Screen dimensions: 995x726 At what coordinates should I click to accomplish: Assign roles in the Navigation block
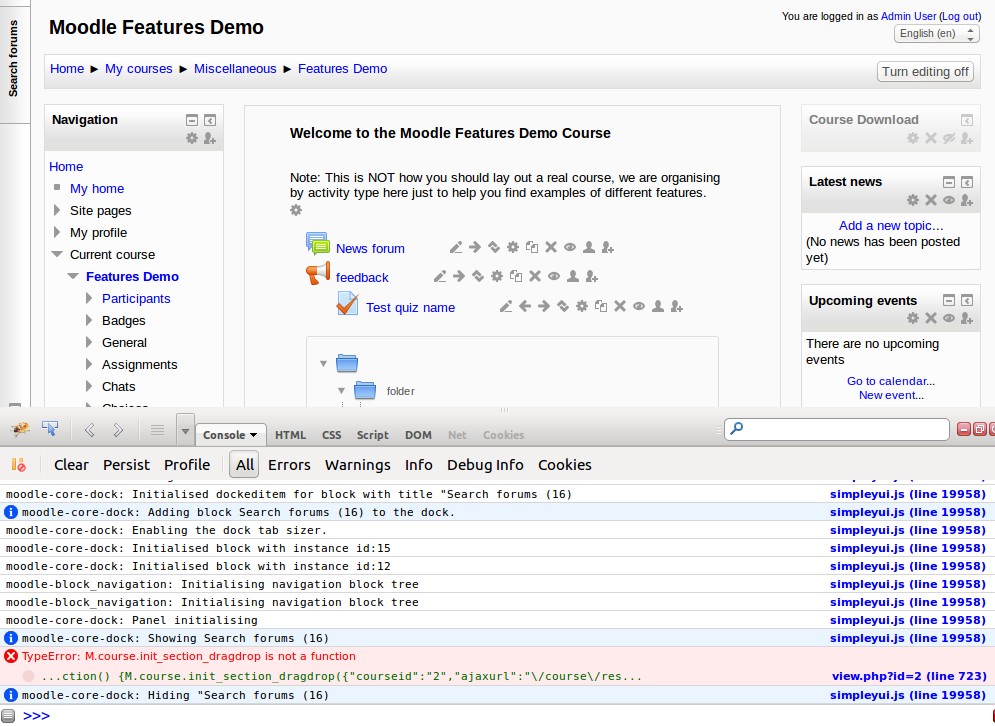(210, 138)
